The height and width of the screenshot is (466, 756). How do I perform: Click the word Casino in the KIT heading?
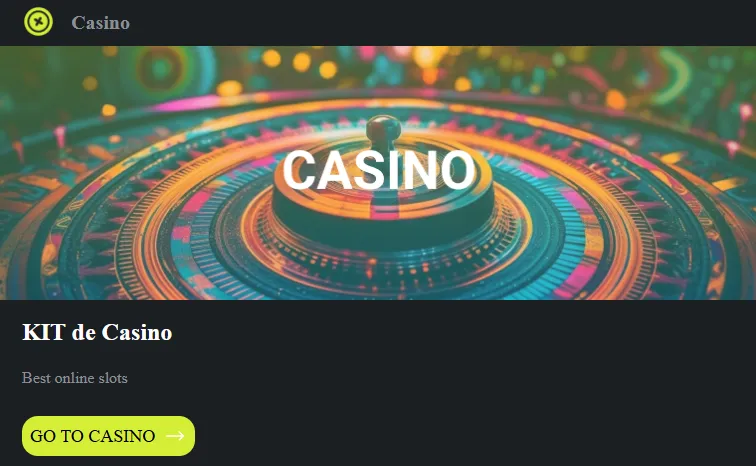pos(137,332)
